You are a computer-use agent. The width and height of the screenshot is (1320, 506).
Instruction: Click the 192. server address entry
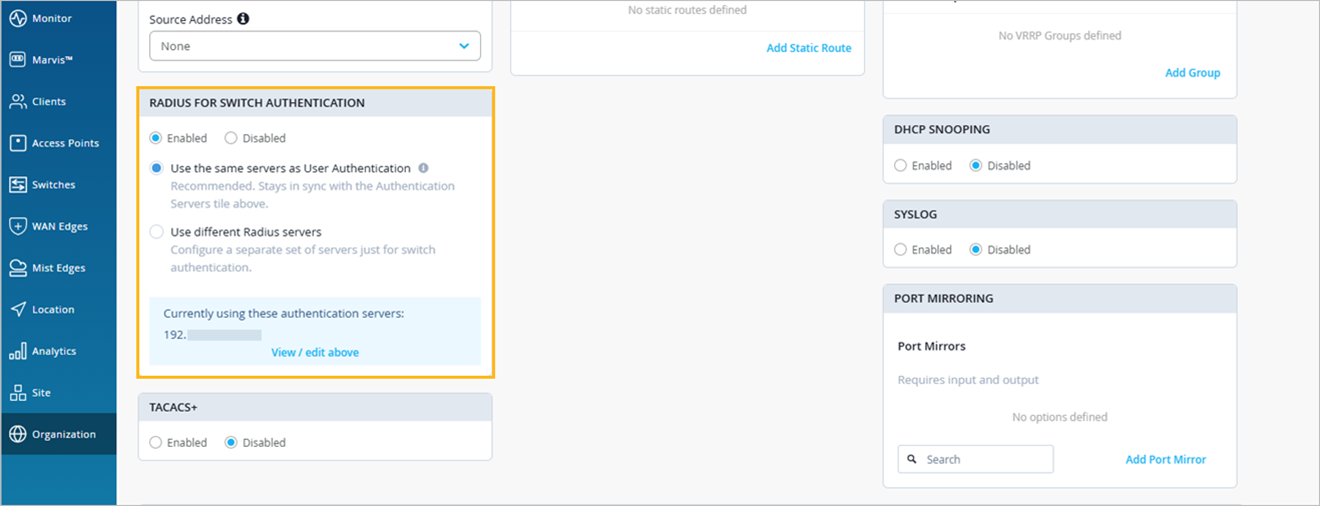pyautogui.click(x=212, y=335)
